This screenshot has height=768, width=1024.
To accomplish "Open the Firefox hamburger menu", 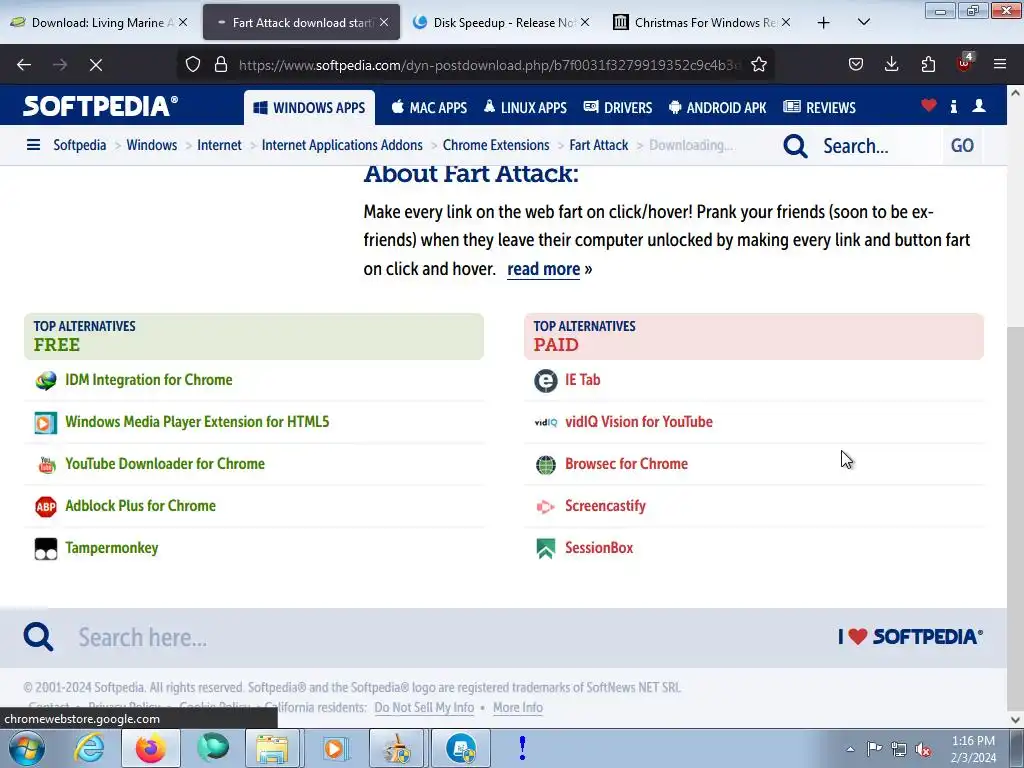I will coord(1000,65).
